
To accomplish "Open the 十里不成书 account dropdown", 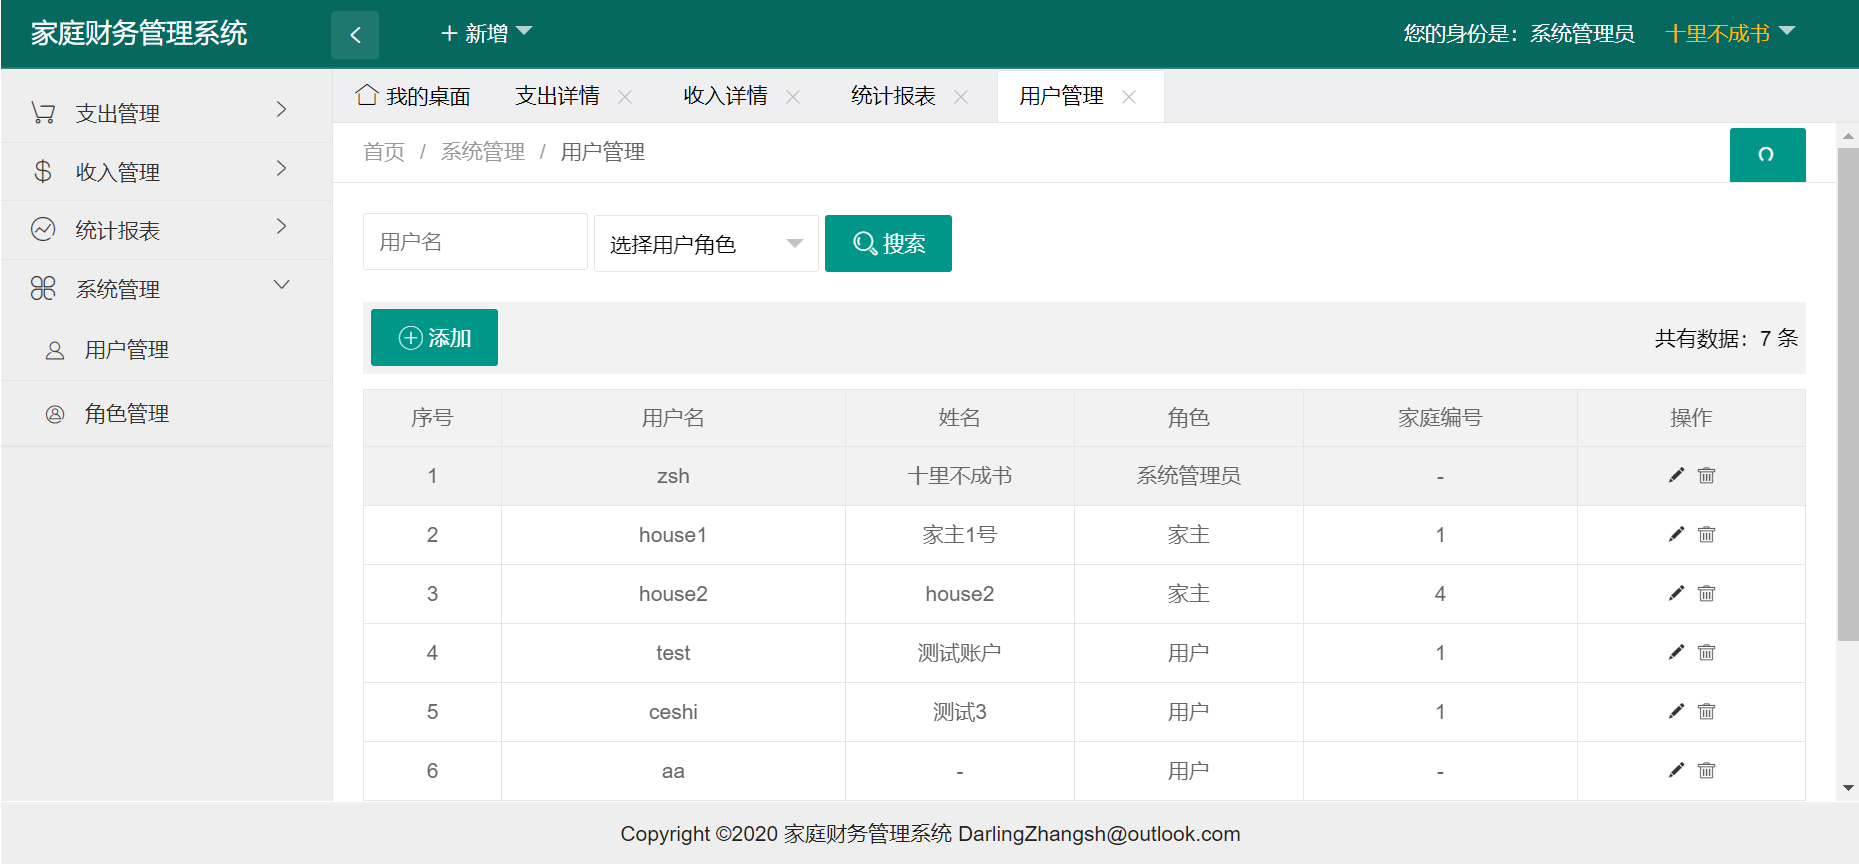I will coord(1729,34).
